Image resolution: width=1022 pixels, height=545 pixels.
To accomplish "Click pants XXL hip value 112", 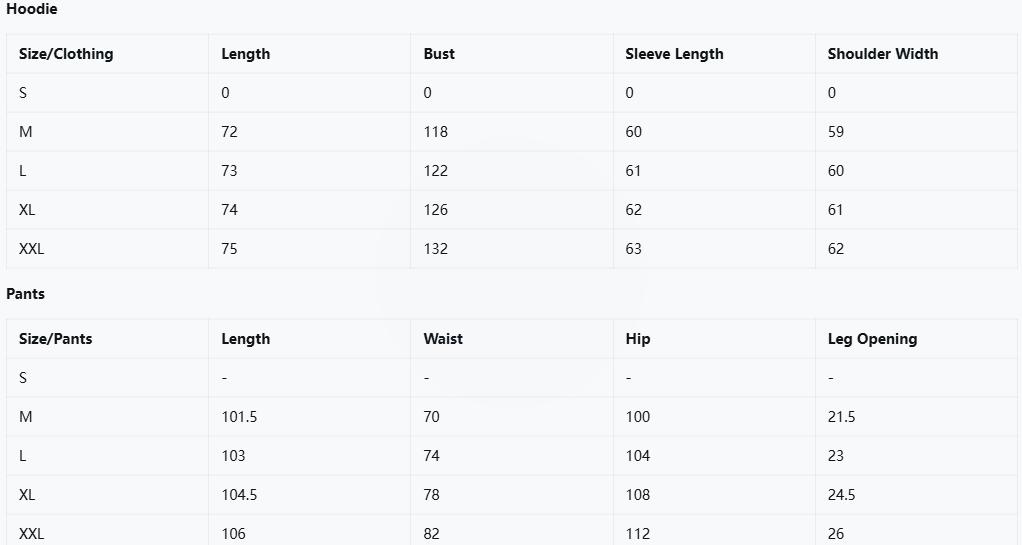I will [x=638, y=534].
